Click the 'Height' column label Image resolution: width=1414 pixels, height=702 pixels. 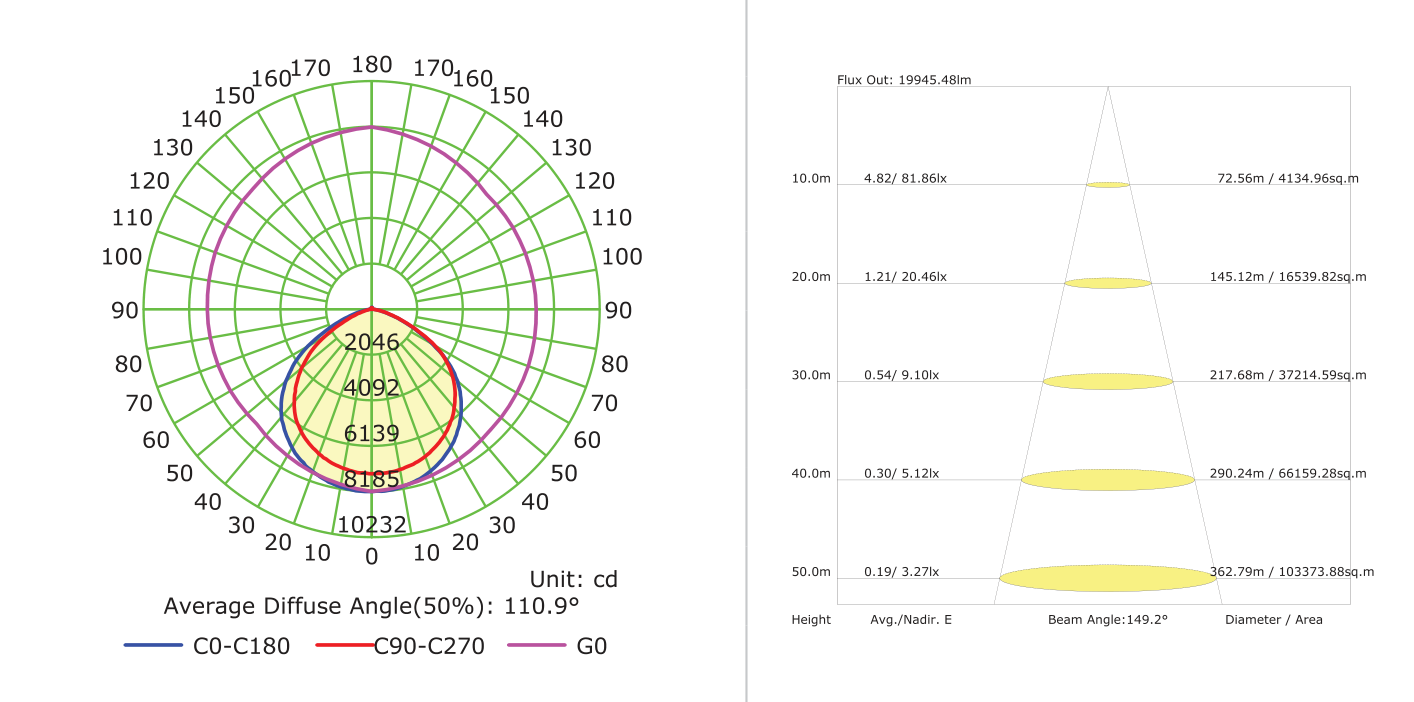click(x=811, y=620)
